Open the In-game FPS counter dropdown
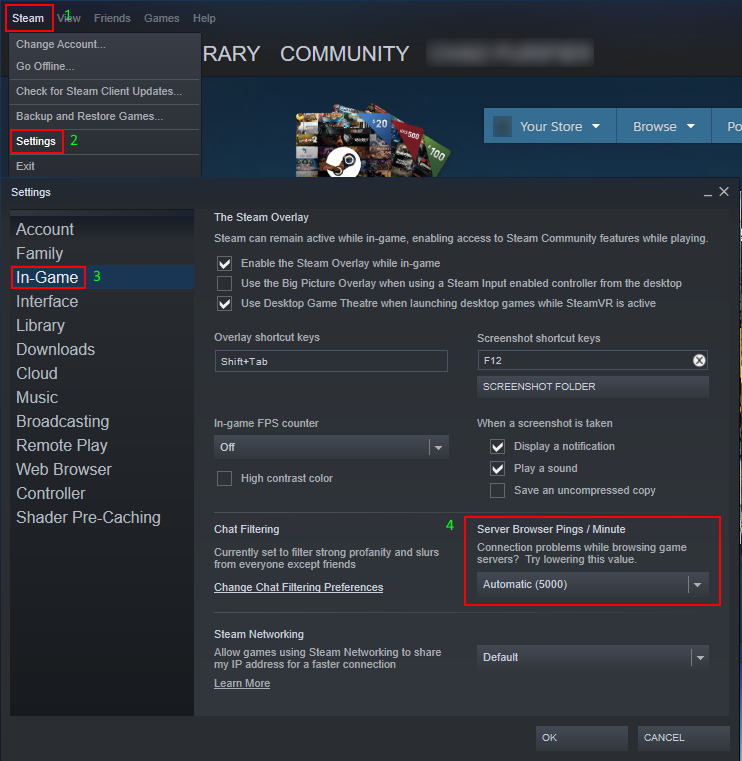Viewport: 742px width, 761px height. click(331, 447)
